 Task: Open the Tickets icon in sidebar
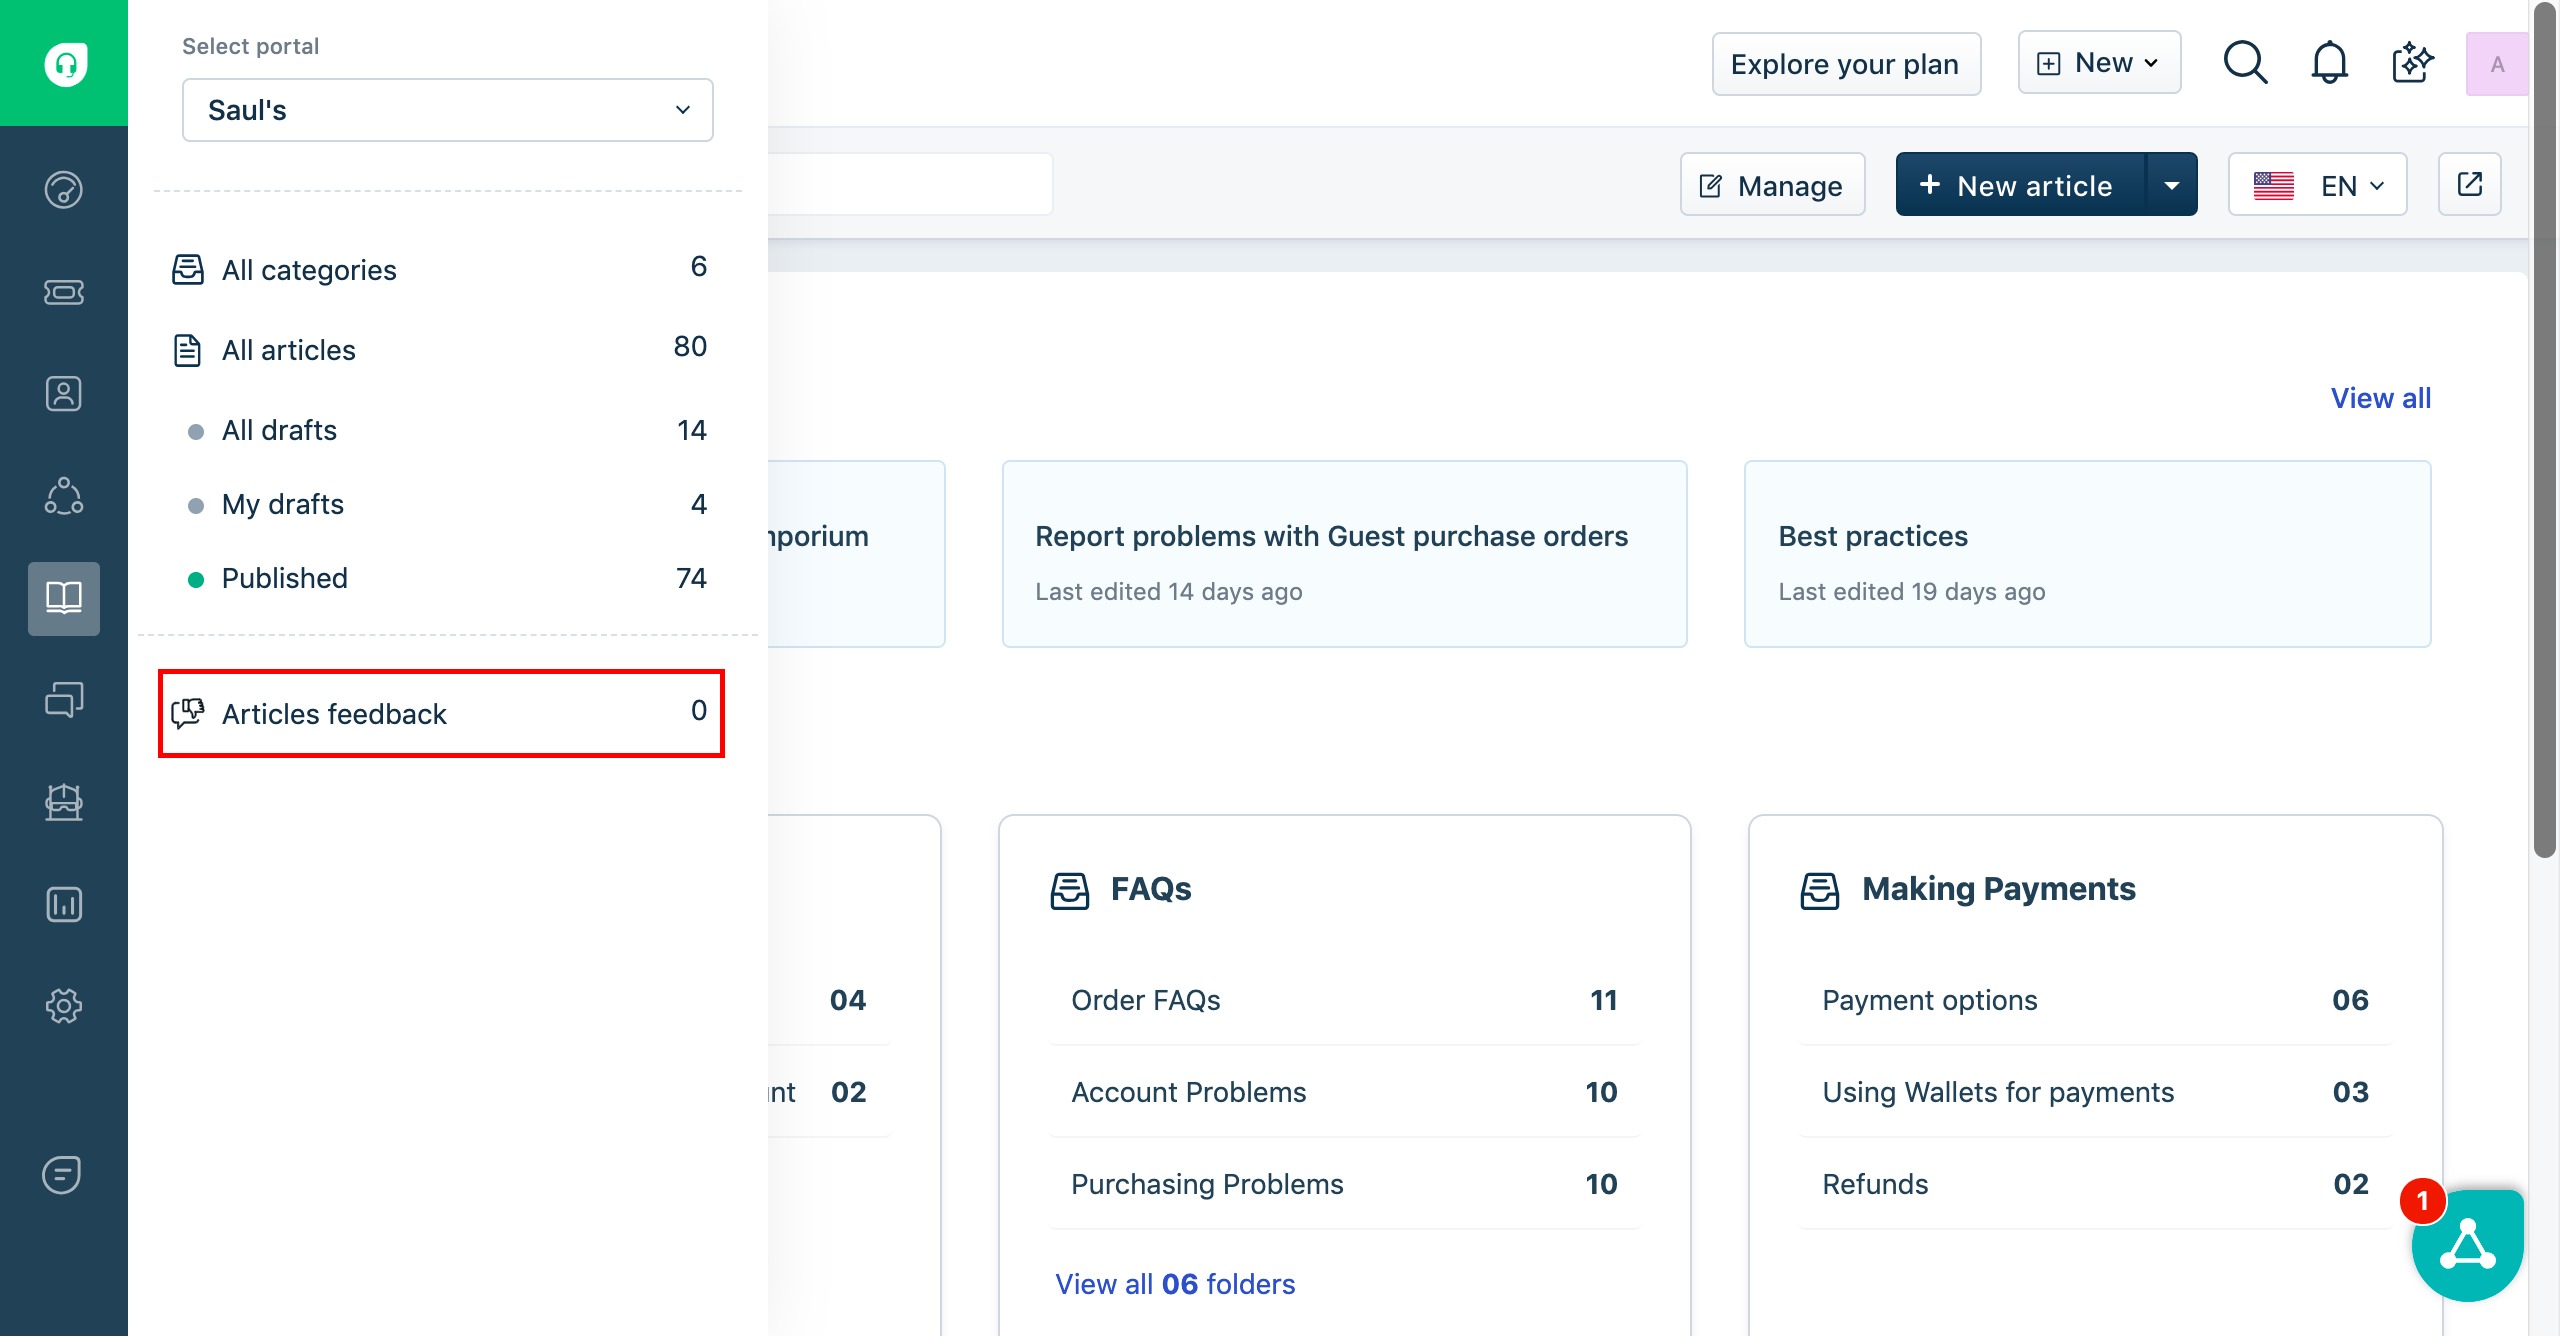point(64,292)
